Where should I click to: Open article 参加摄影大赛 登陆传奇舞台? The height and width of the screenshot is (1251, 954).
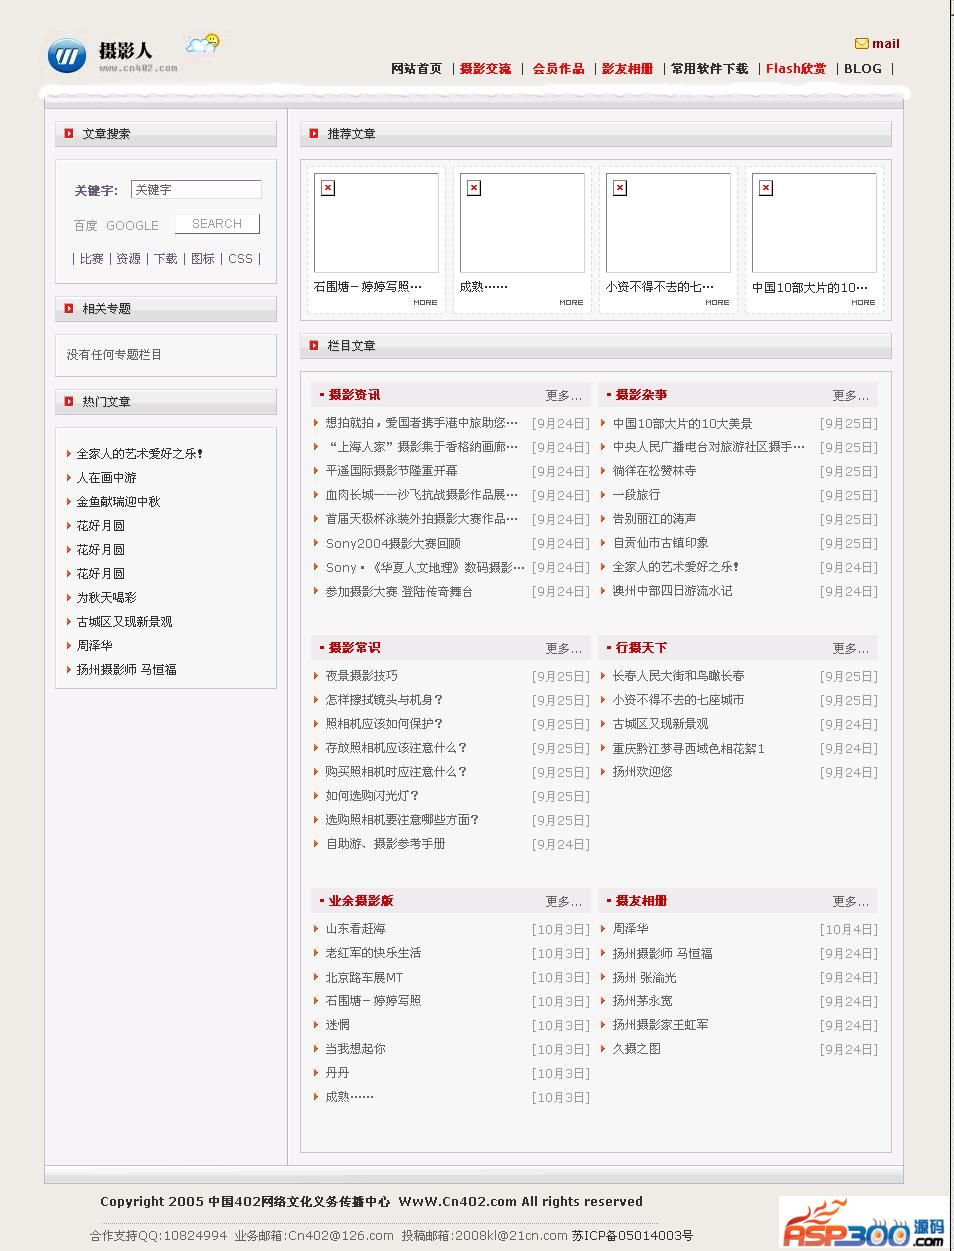pos(399,592)
